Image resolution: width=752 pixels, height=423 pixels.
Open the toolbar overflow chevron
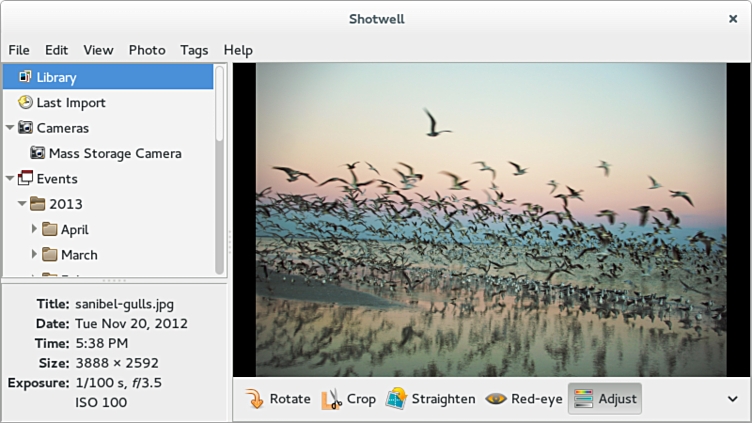coord(732,399)
